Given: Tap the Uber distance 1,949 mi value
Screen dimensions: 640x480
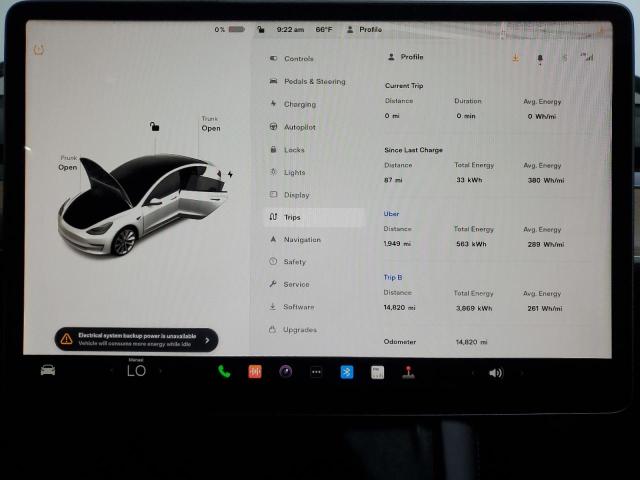Looking at the screenshot, I should tap(397, 244).
